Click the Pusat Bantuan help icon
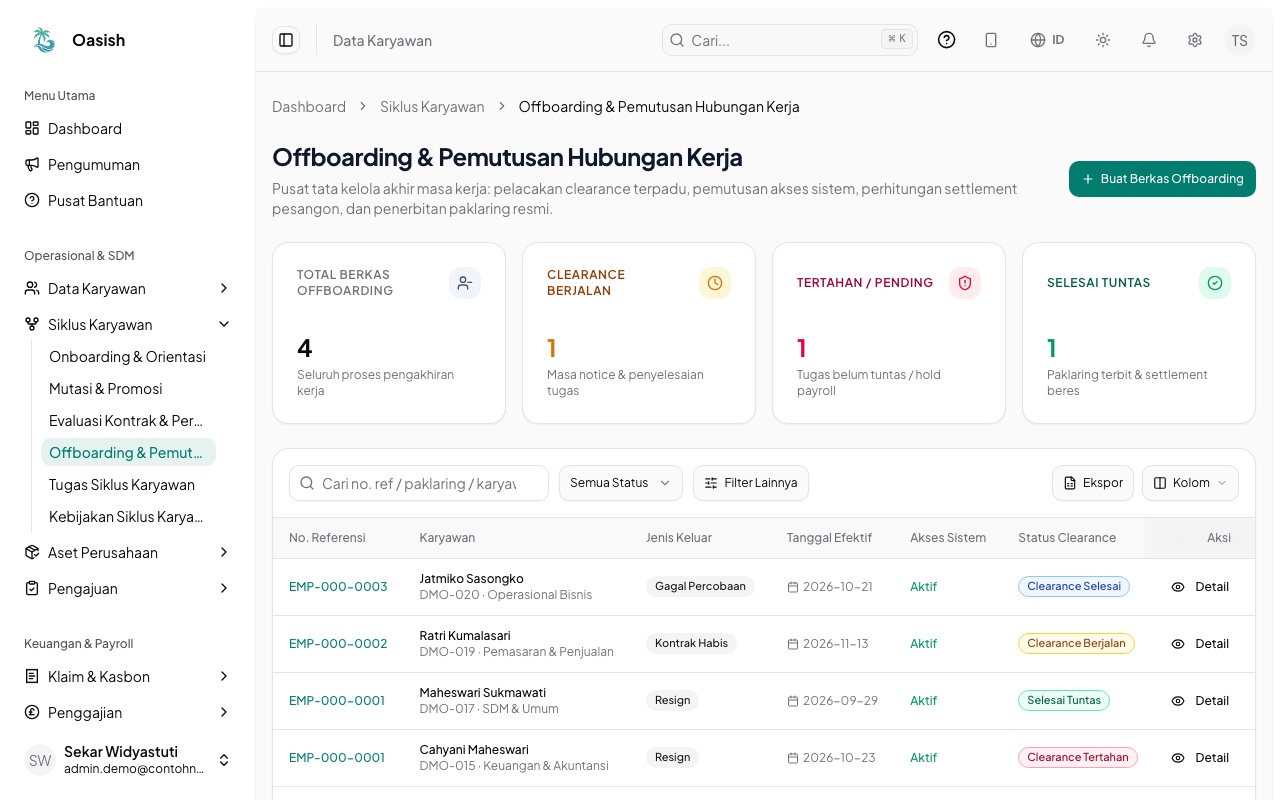Image resolution: width=1280 pixels, height=800 pixels. click(x=32, y=200)
